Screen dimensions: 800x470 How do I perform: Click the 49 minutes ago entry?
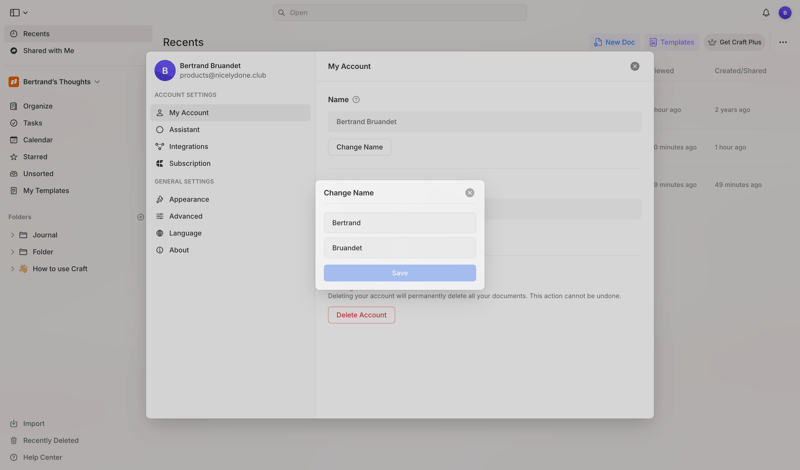[738, 185]
